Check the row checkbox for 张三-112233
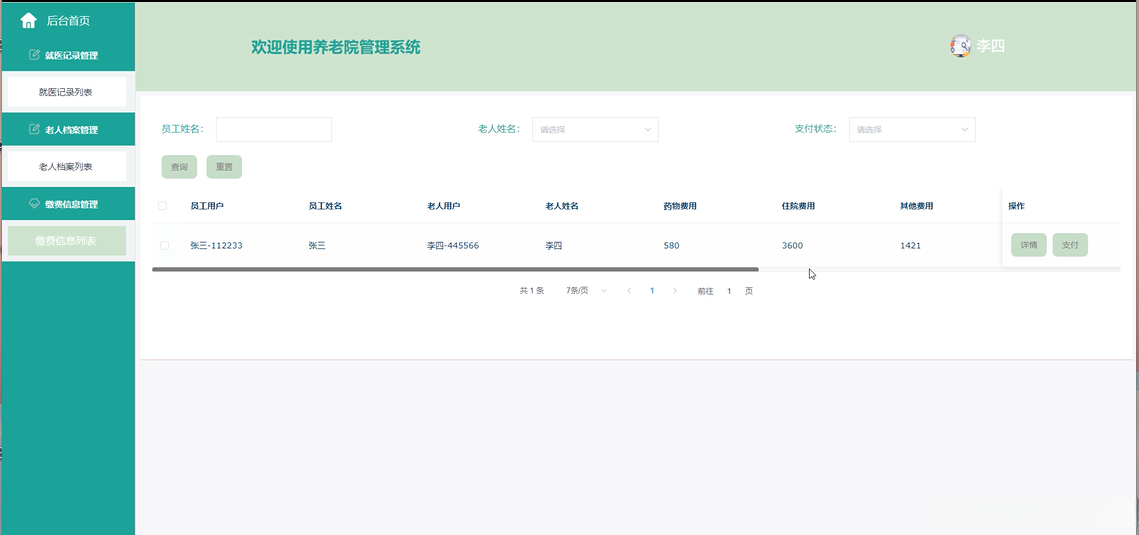This screenshot has height=535, width=1139. (x=164, y=245)
